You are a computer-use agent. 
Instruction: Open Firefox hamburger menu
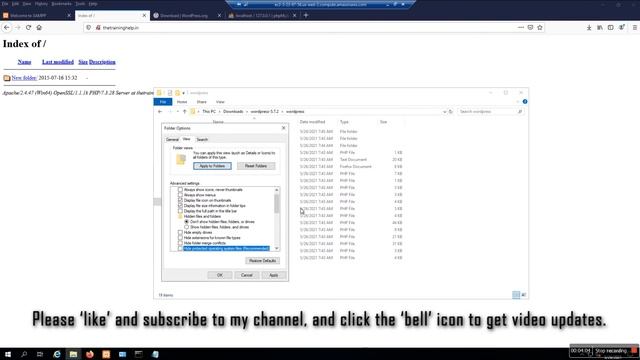[635, 27]
